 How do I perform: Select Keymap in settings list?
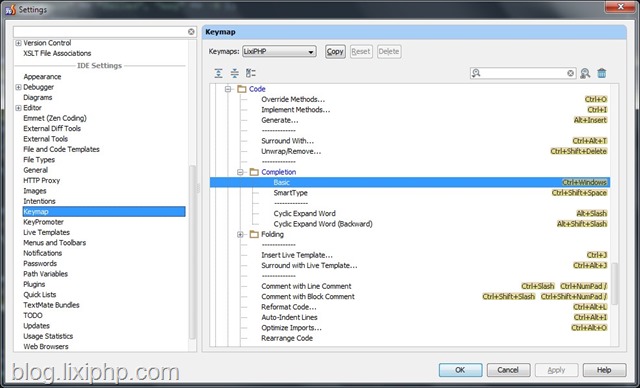click(x=104, y=211)
